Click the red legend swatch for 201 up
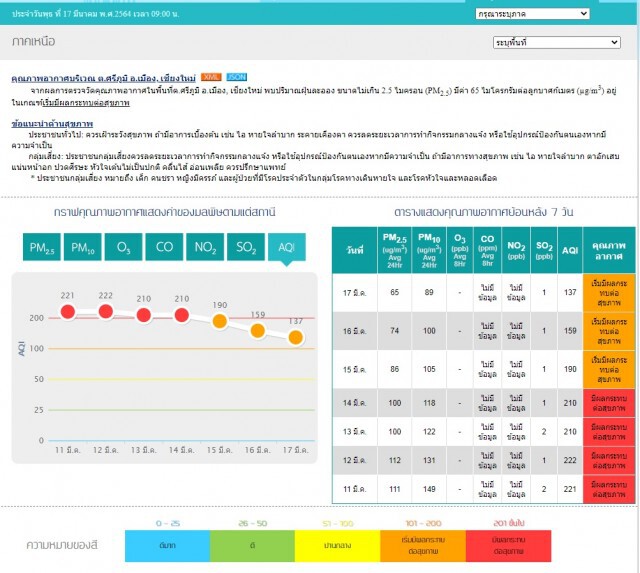640x573 pixels. point(509,546)
